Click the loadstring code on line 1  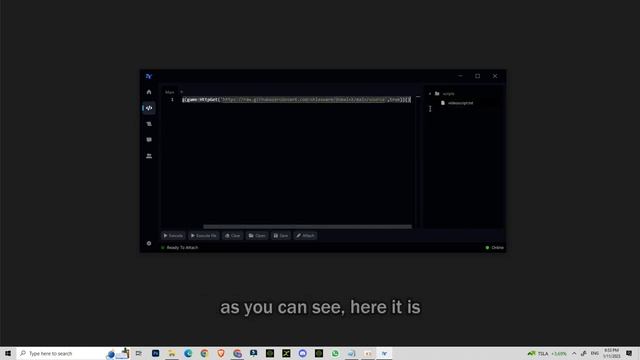(x=296, y=100)
